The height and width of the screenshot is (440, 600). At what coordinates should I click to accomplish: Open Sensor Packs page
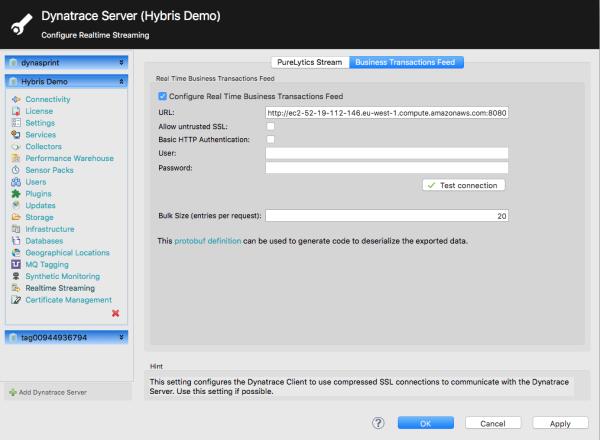click(49, 170)
